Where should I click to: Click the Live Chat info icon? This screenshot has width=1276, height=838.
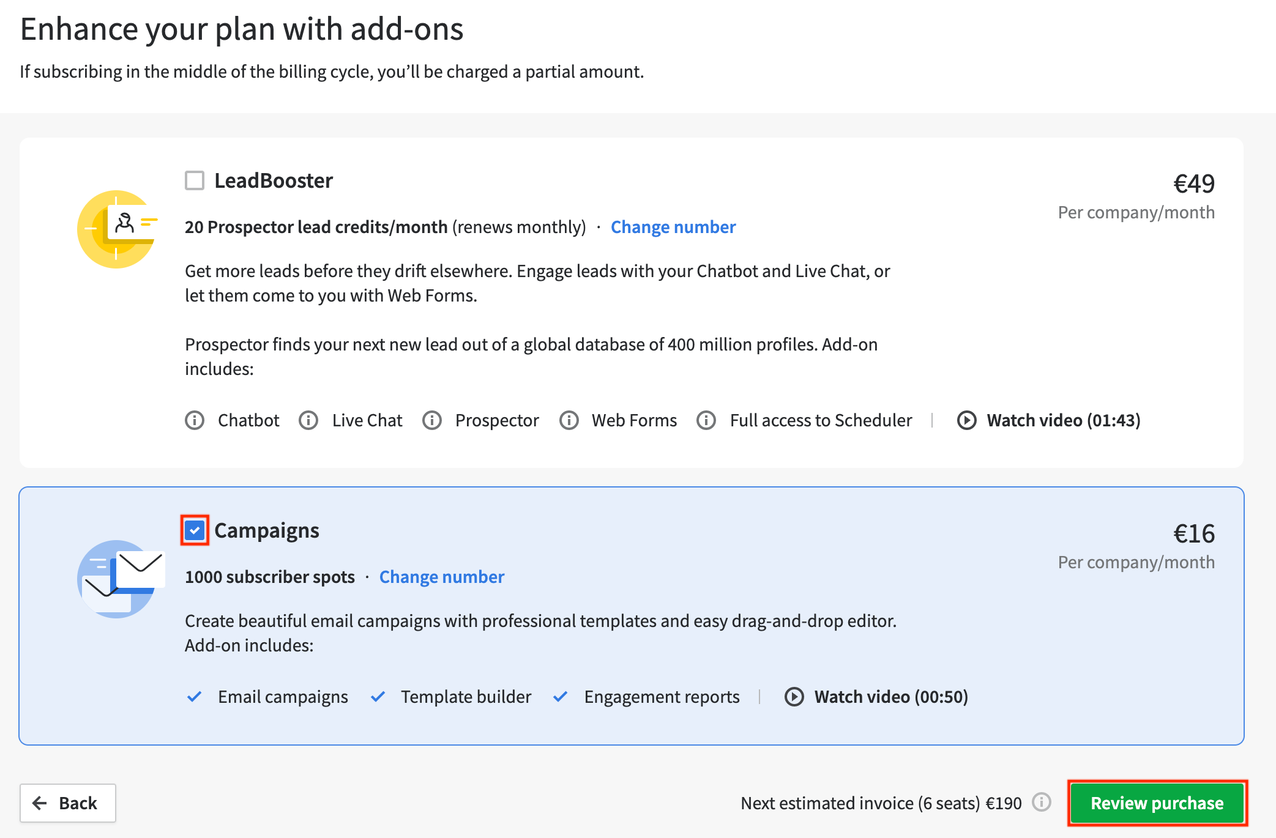(309, 420)
